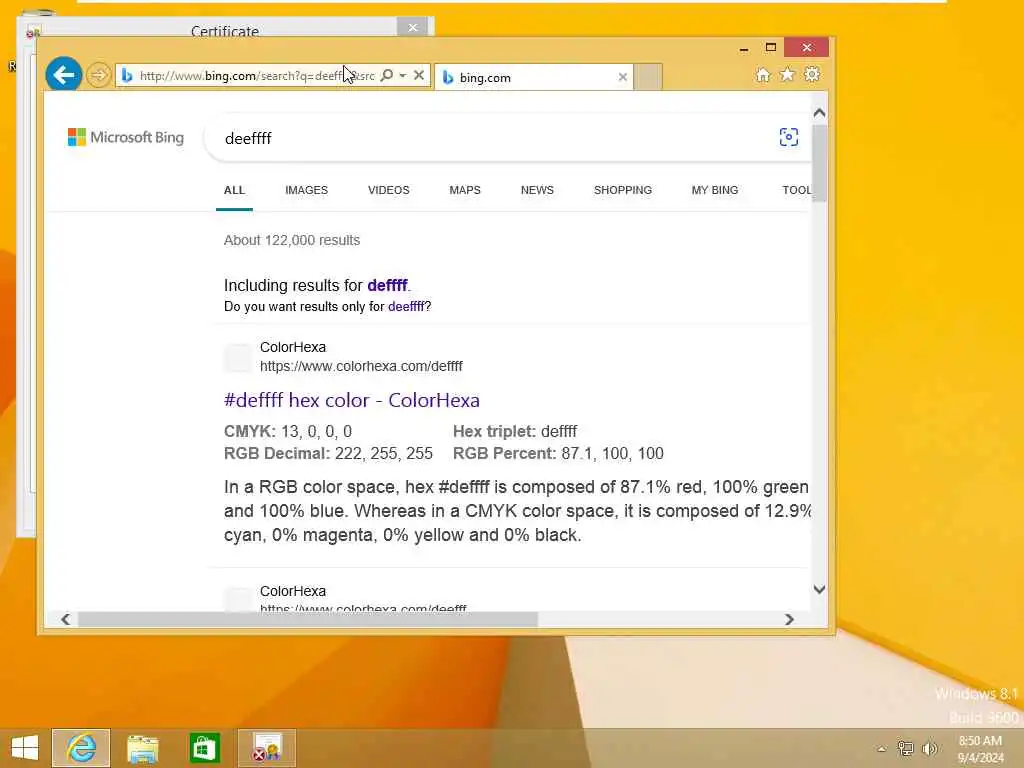Open the Tools gear icon
Viewport: 1024px width, 768px height.
[x=812, y=74]
